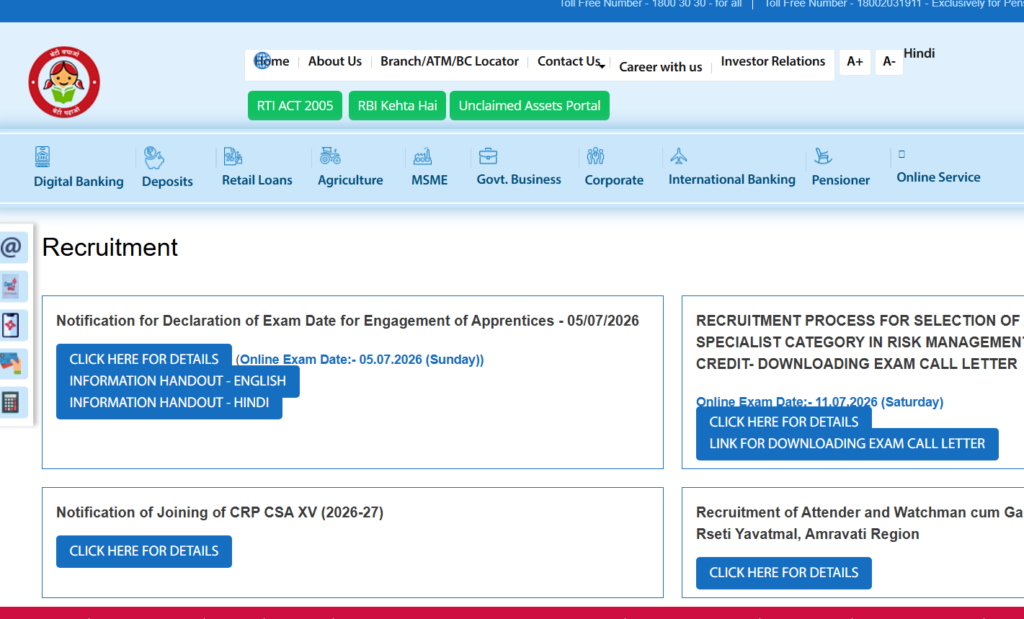This screenshot has height=619, width=1024.
Task: Expand the Contact Us dropdown
Action: coord(571,61)
